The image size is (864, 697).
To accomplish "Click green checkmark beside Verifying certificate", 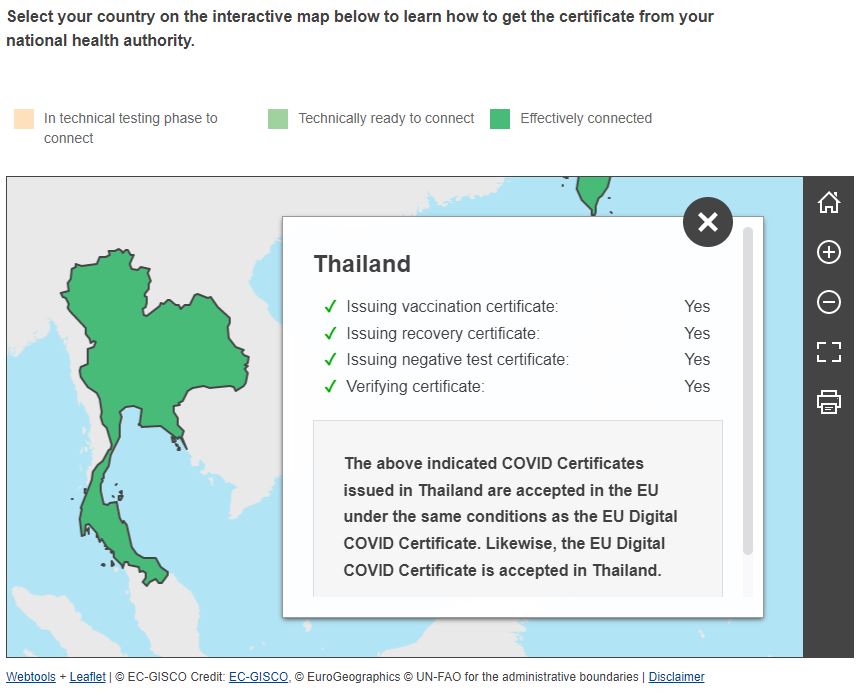I will (330, 386).
